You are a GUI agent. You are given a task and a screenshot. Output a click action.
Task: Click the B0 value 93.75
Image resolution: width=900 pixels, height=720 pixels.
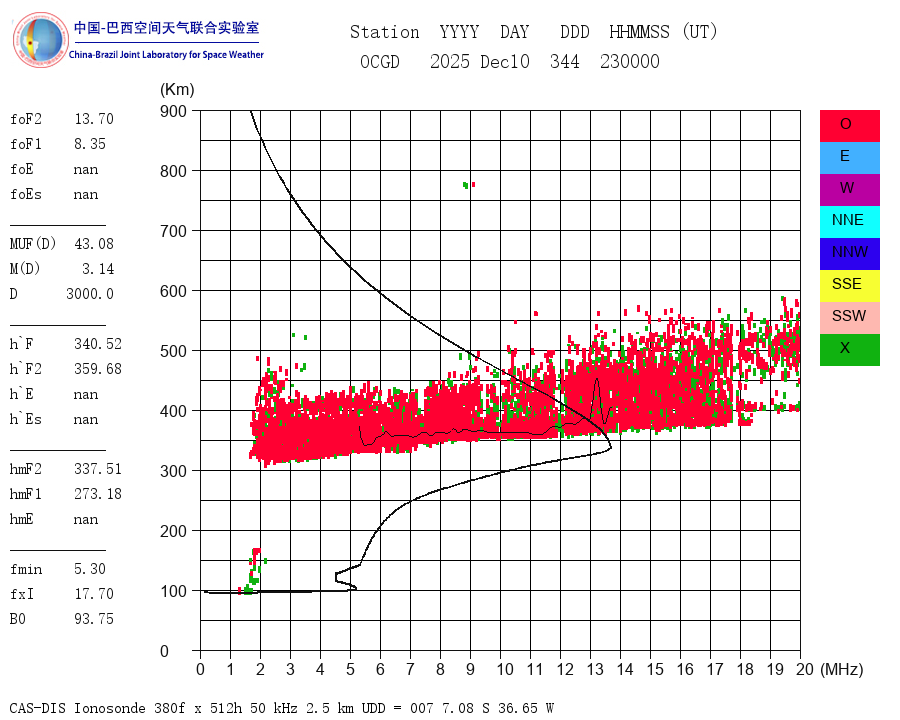pos(94,619)
